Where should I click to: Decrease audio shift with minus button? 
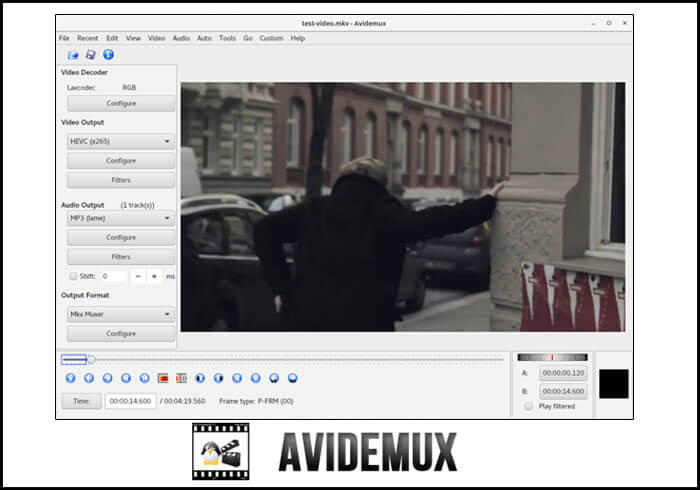coord(138,276)
